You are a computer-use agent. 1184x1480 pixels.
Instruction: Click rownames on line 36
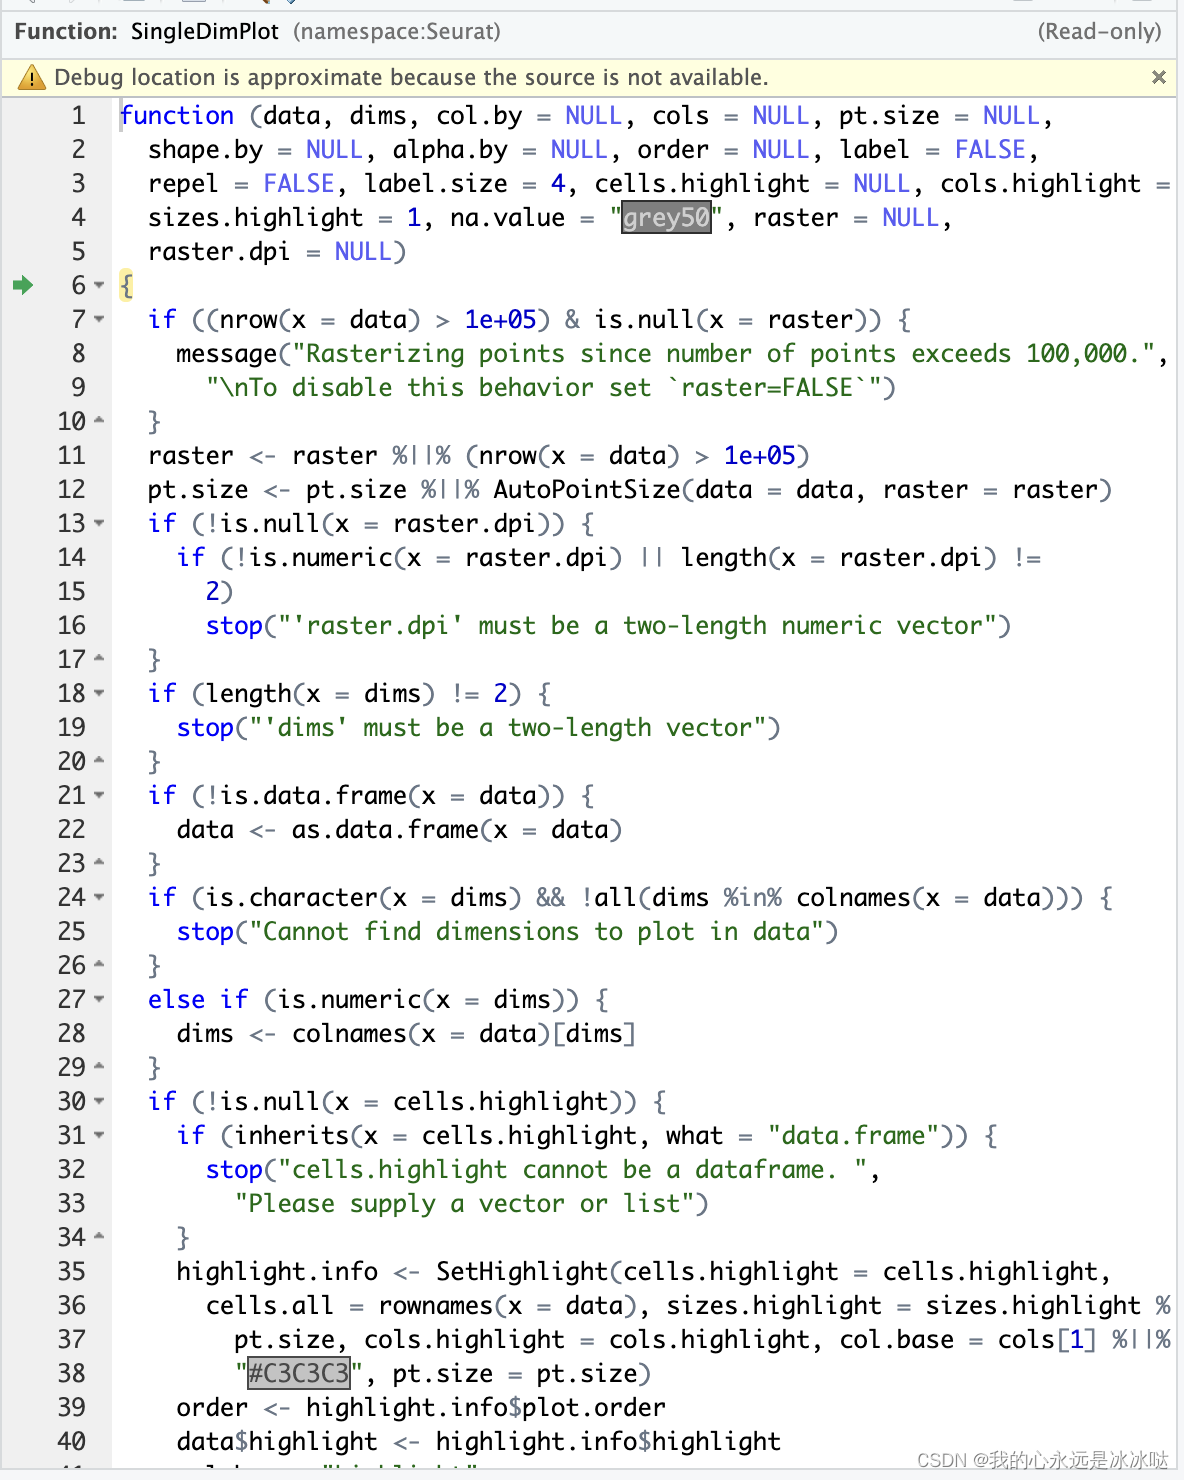(436, 1305)
